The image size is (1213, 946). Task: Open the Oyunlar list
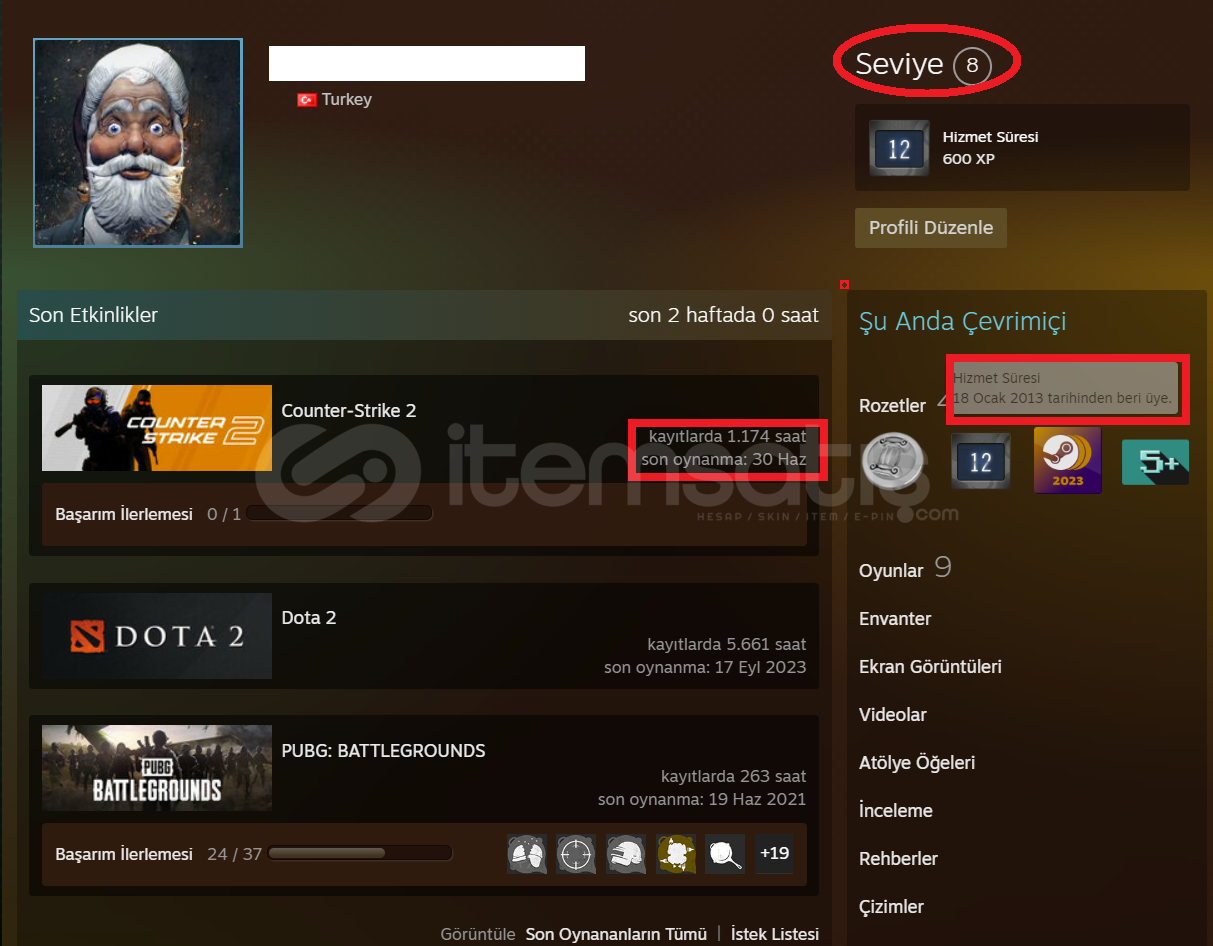coord(891,571)
